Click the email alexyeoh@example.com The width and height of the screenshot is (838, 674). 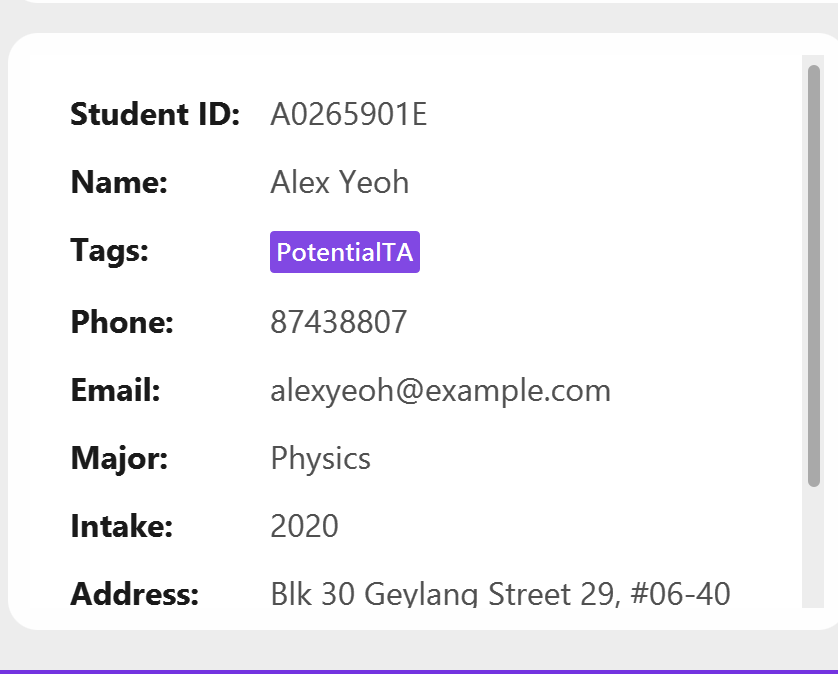[x=440, y=390]
